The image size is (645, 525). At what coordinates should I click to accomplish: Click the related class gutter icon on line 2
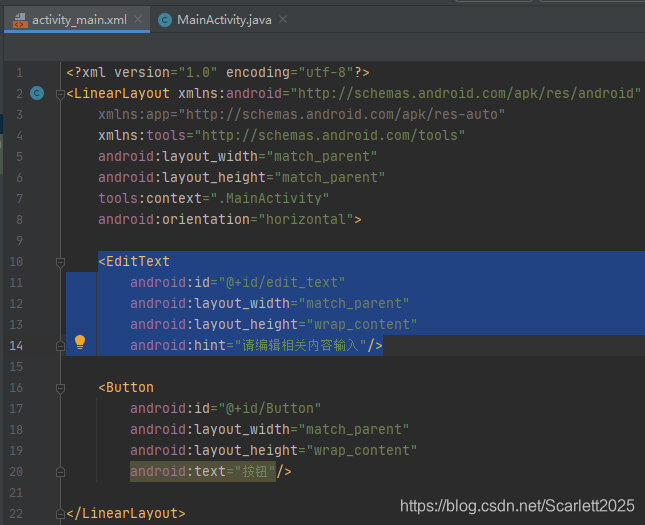coord(37,93)
